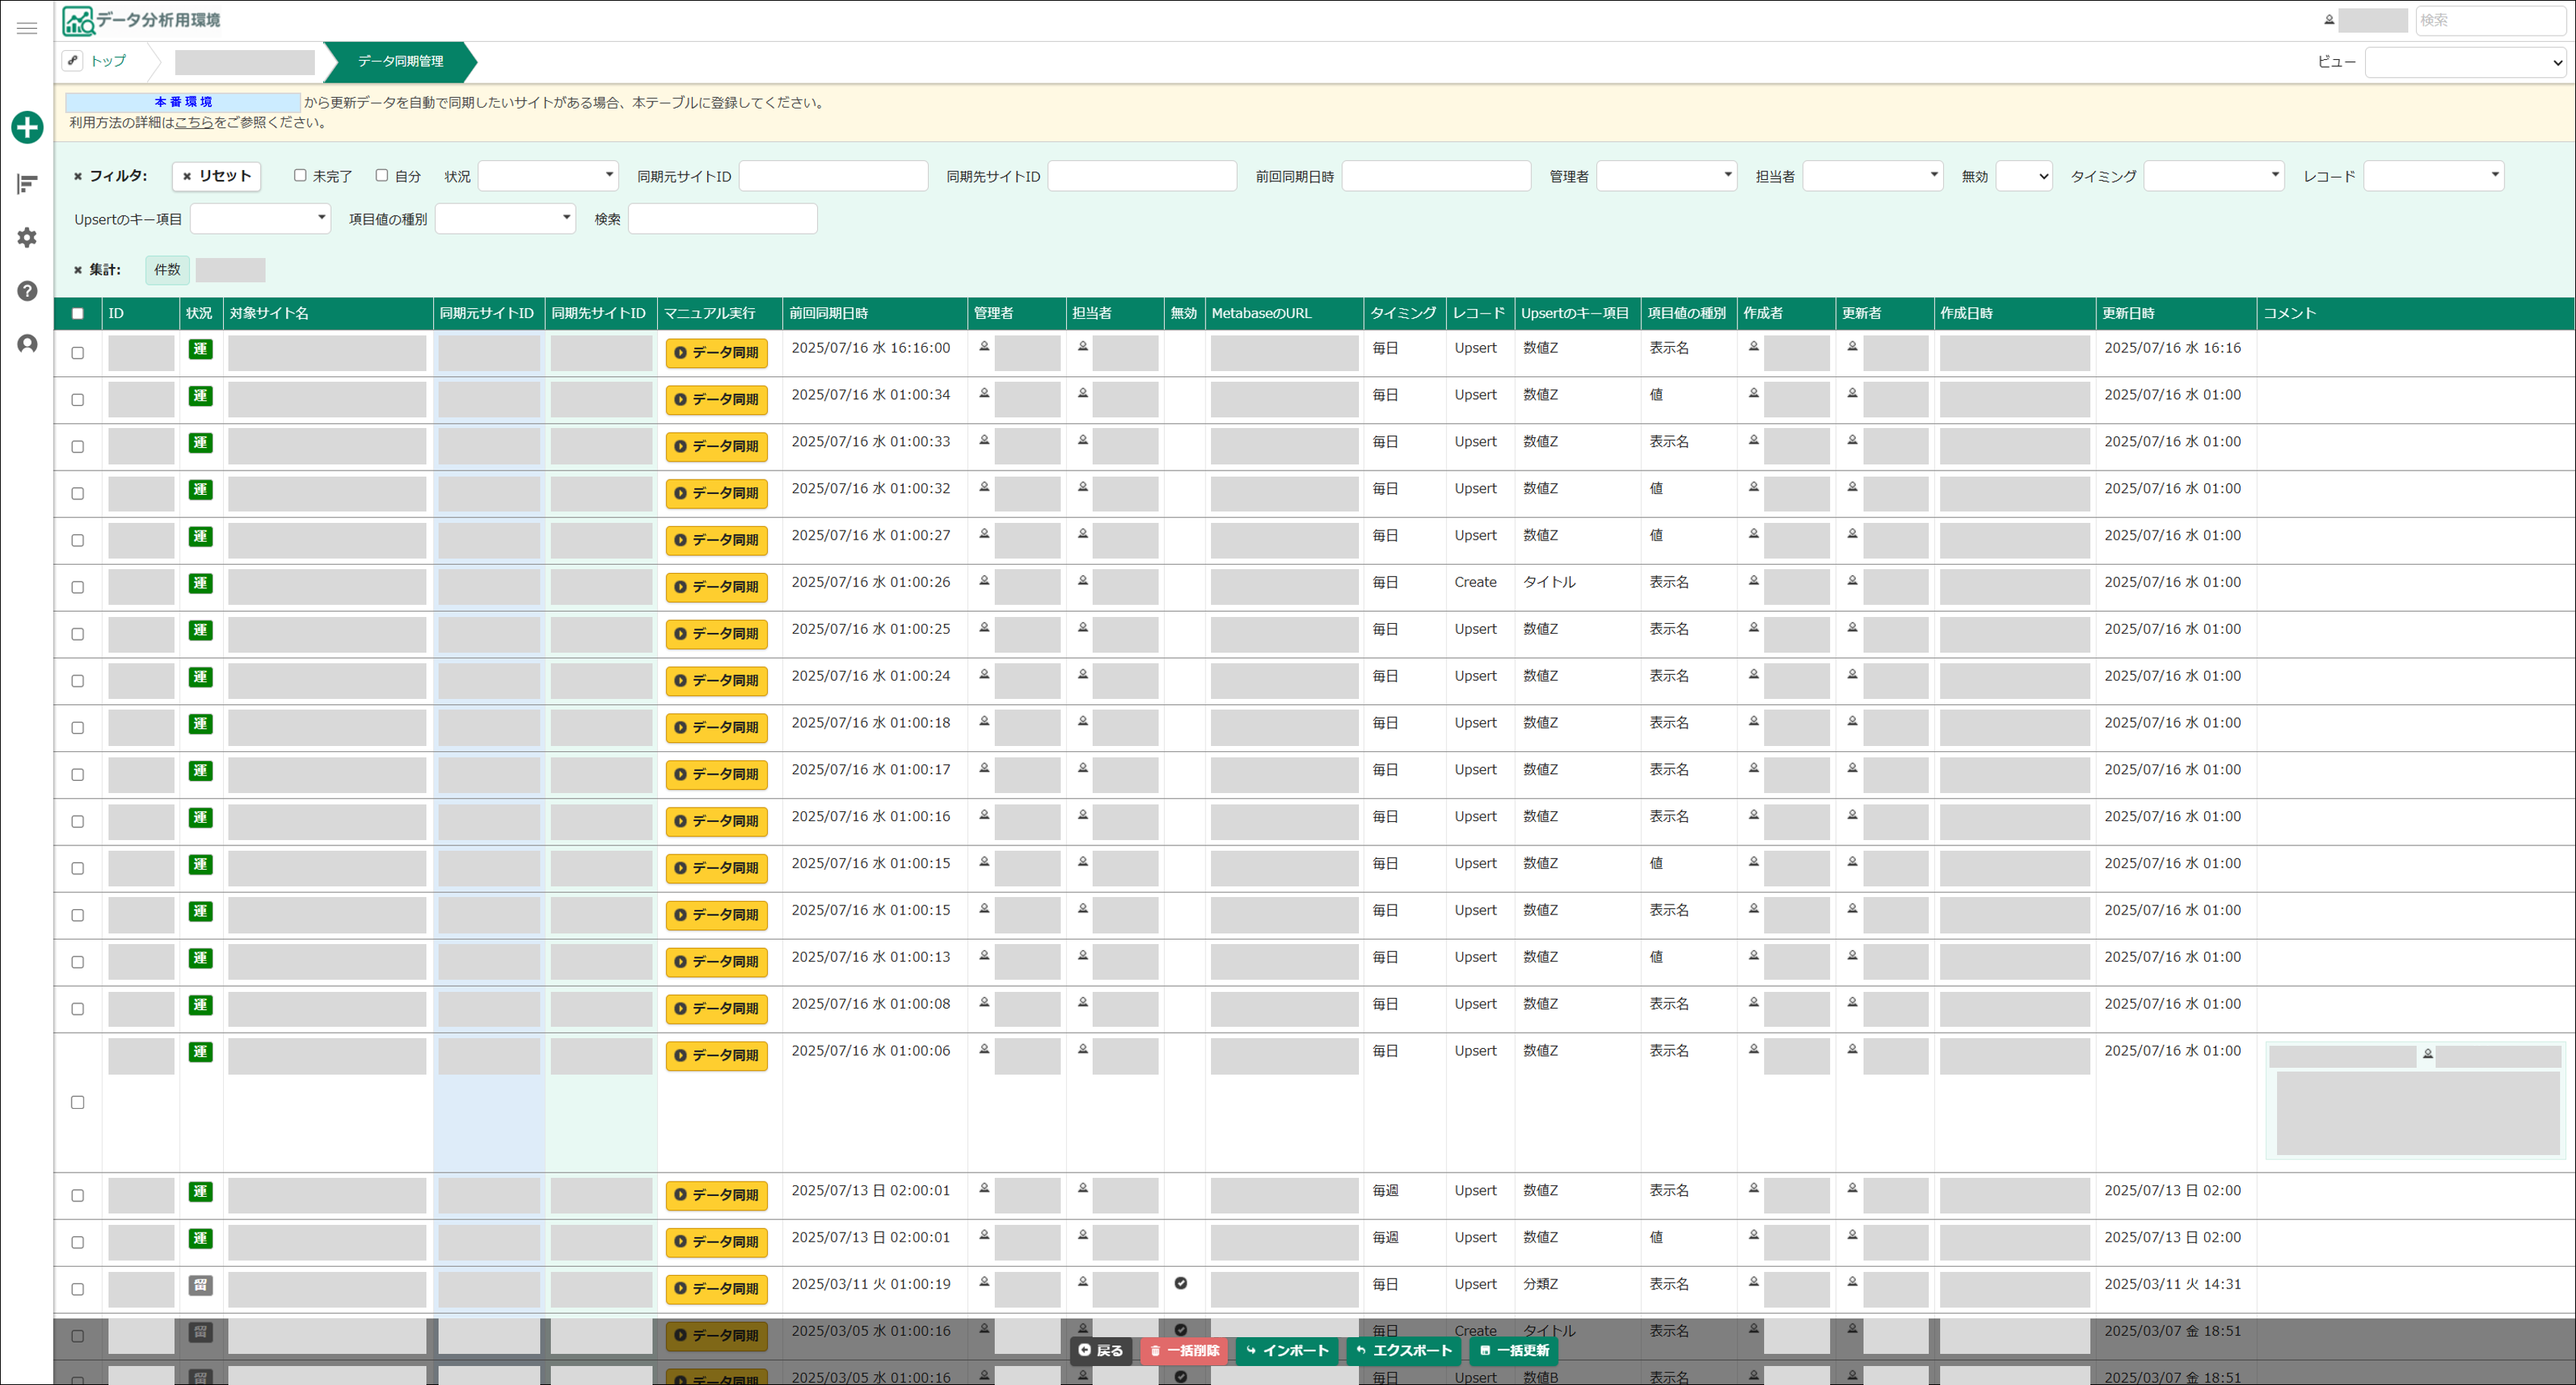
Task: Go to トップ breadcrumb
Action: [x=108, y=61]
